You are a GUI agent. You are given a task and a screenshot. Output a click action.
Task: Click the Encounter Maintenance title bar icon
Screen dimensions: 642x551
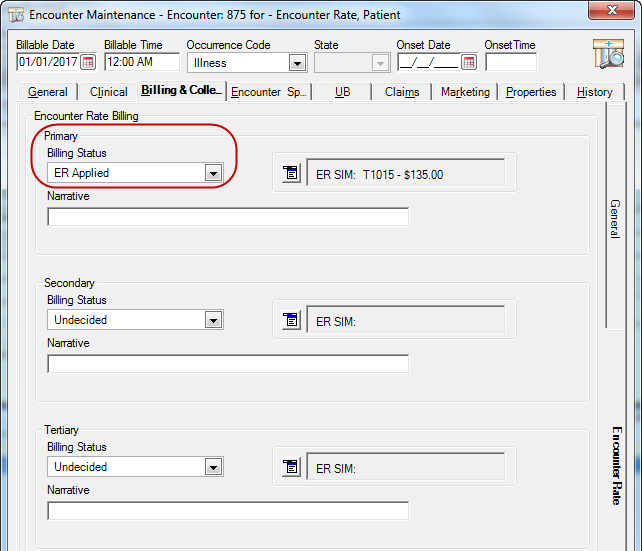16,15
